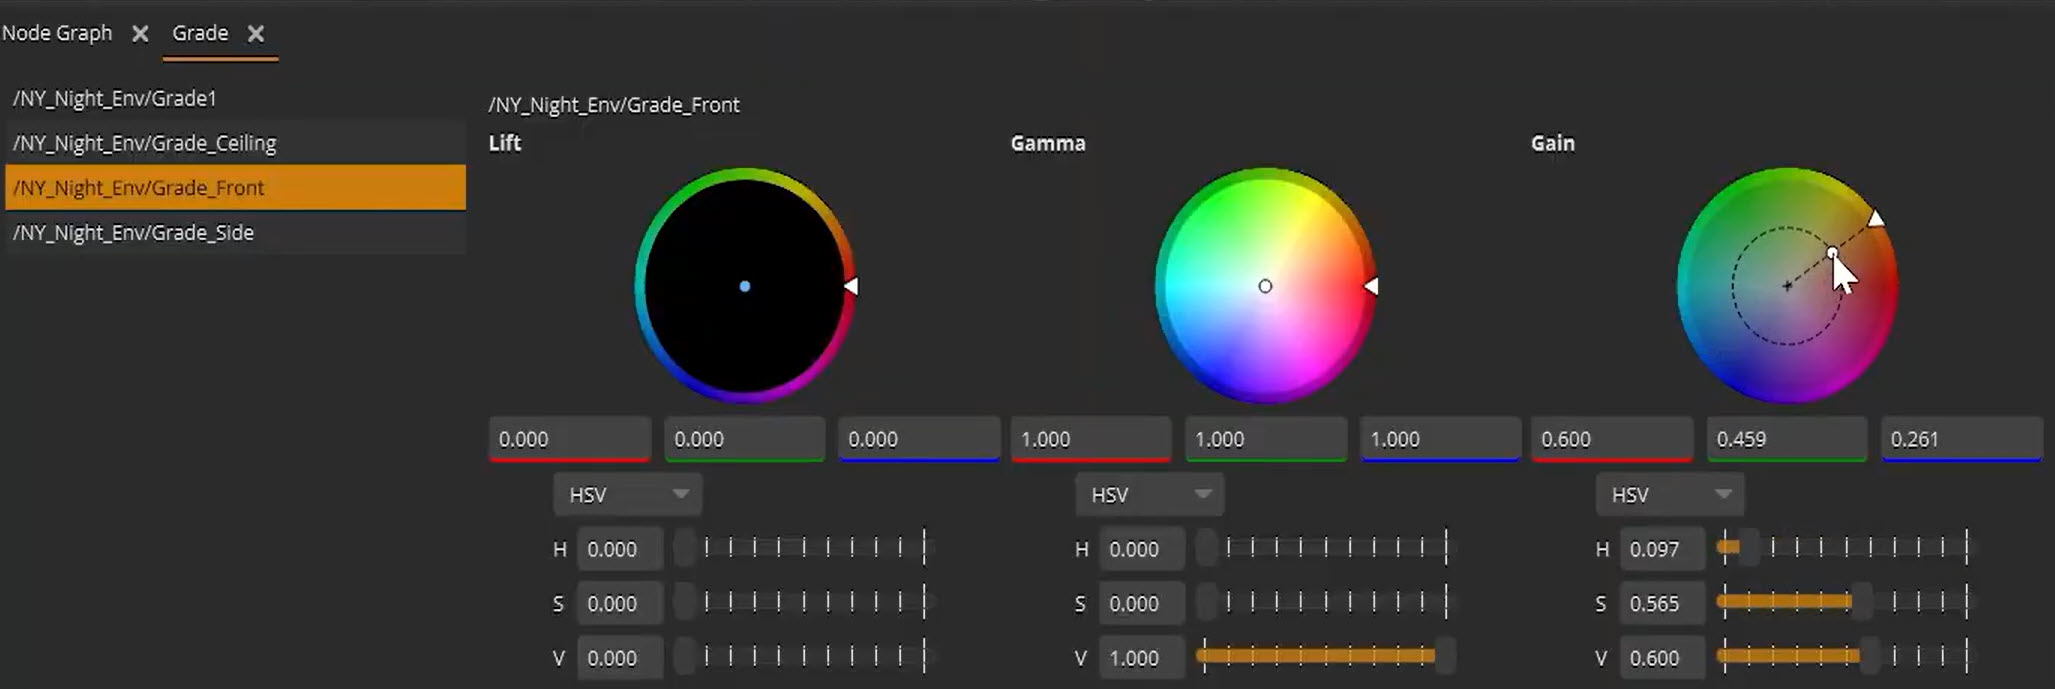Image resolution: width=2055 pixels, height=689 pixels.
Task: Open the Lift HSV color mode dropdown
Action: 627,495
